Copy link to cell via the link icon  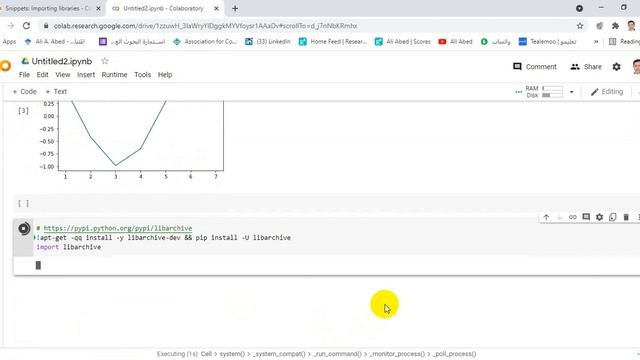point(573,217)
